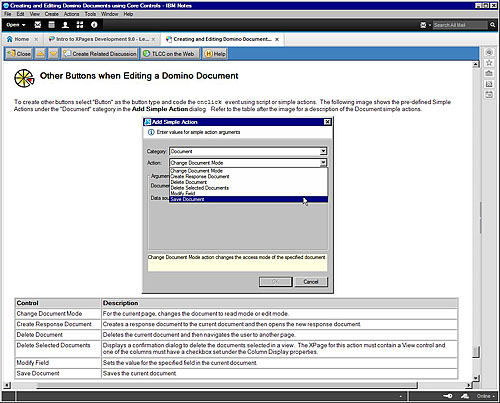Click the sidebar tray icon
This screenshot has height=403, width=500.
point(489,73)
